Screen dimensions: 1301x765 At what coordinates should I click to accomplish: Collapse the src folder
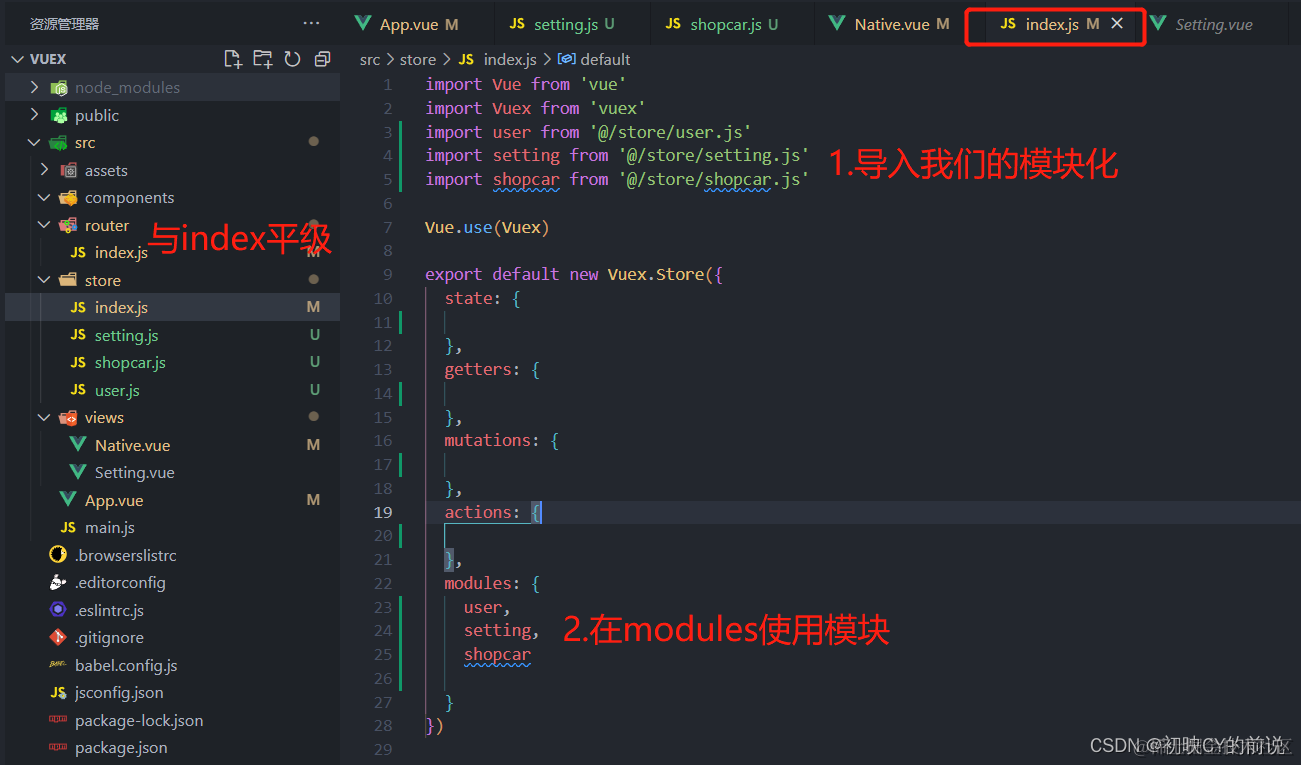[x=36, y=143]
